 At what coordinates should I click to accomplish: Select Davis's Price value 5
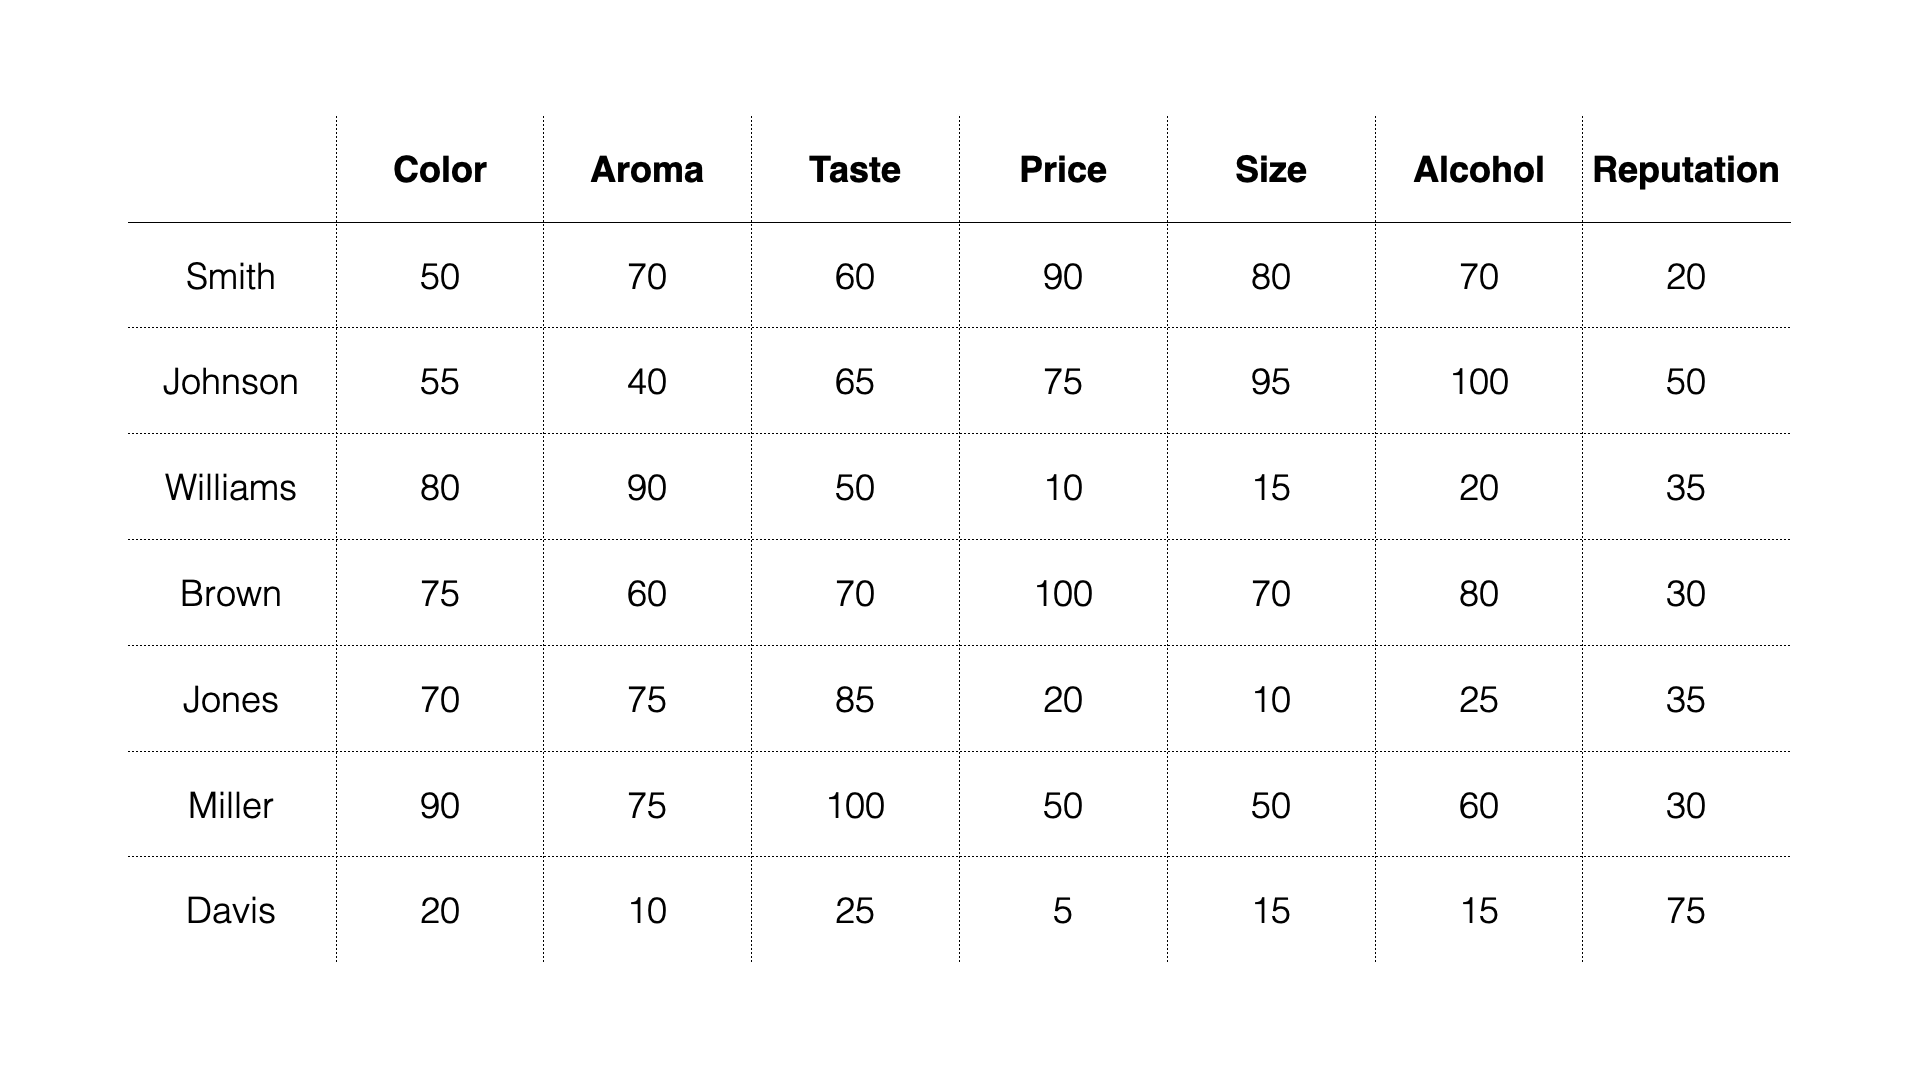(x=1063, y=911)
